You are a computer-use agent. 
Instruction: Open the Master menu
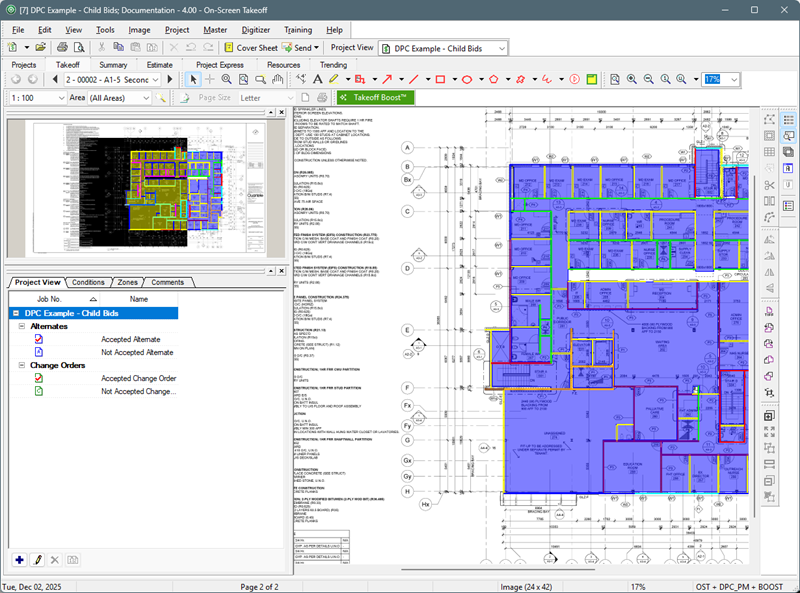[x=215, y=30]
